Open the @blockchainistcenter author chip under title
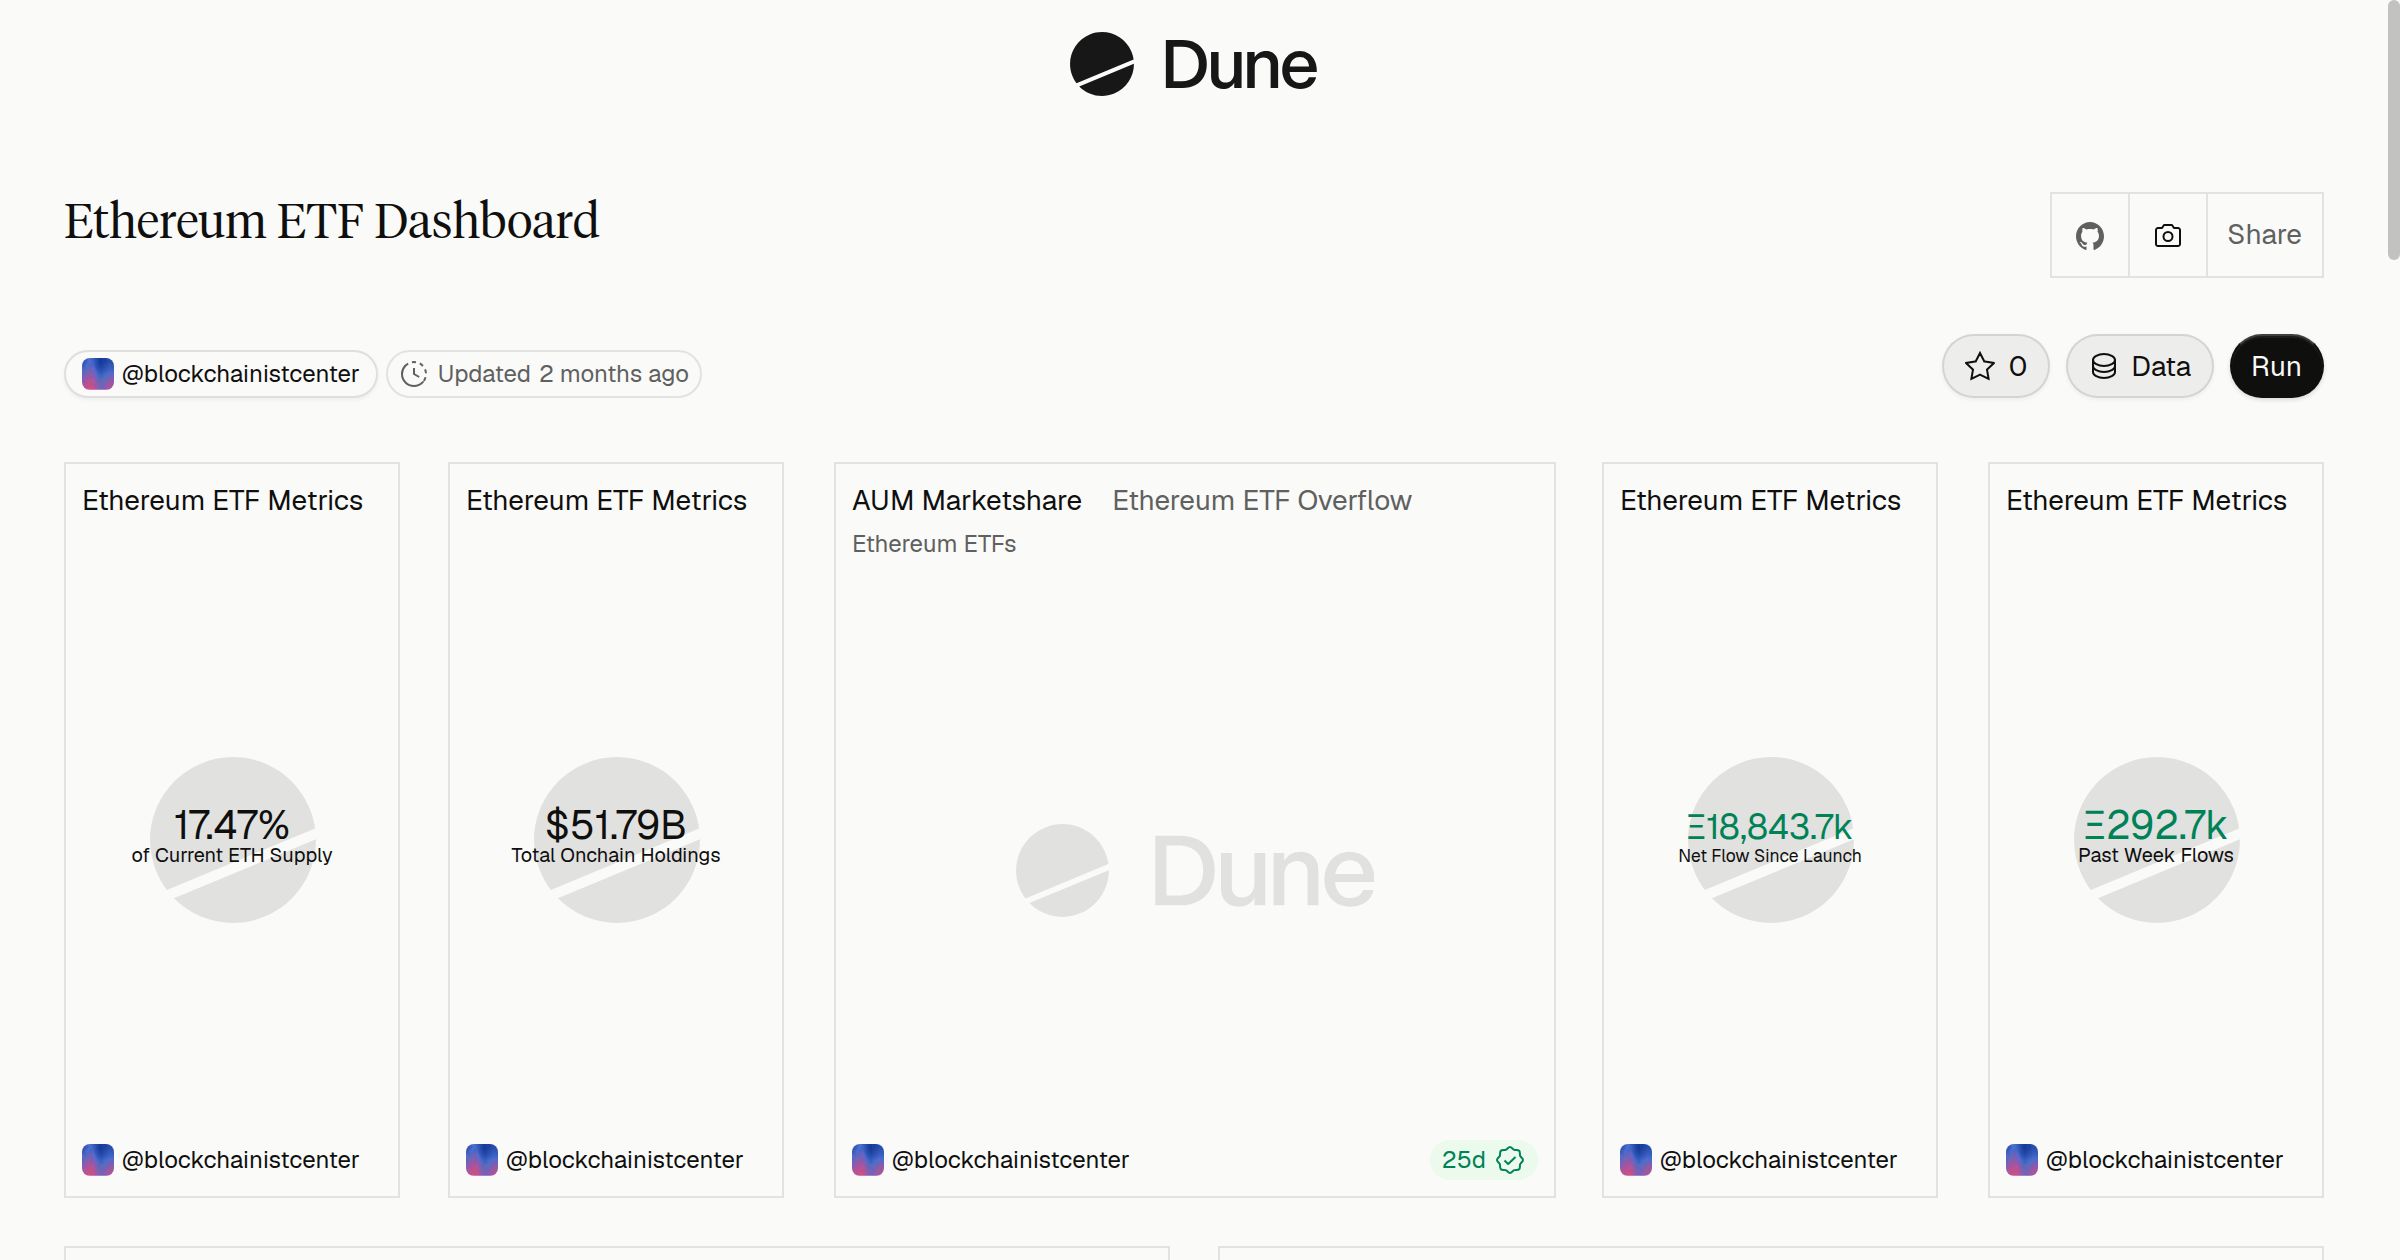 point(221,374)
